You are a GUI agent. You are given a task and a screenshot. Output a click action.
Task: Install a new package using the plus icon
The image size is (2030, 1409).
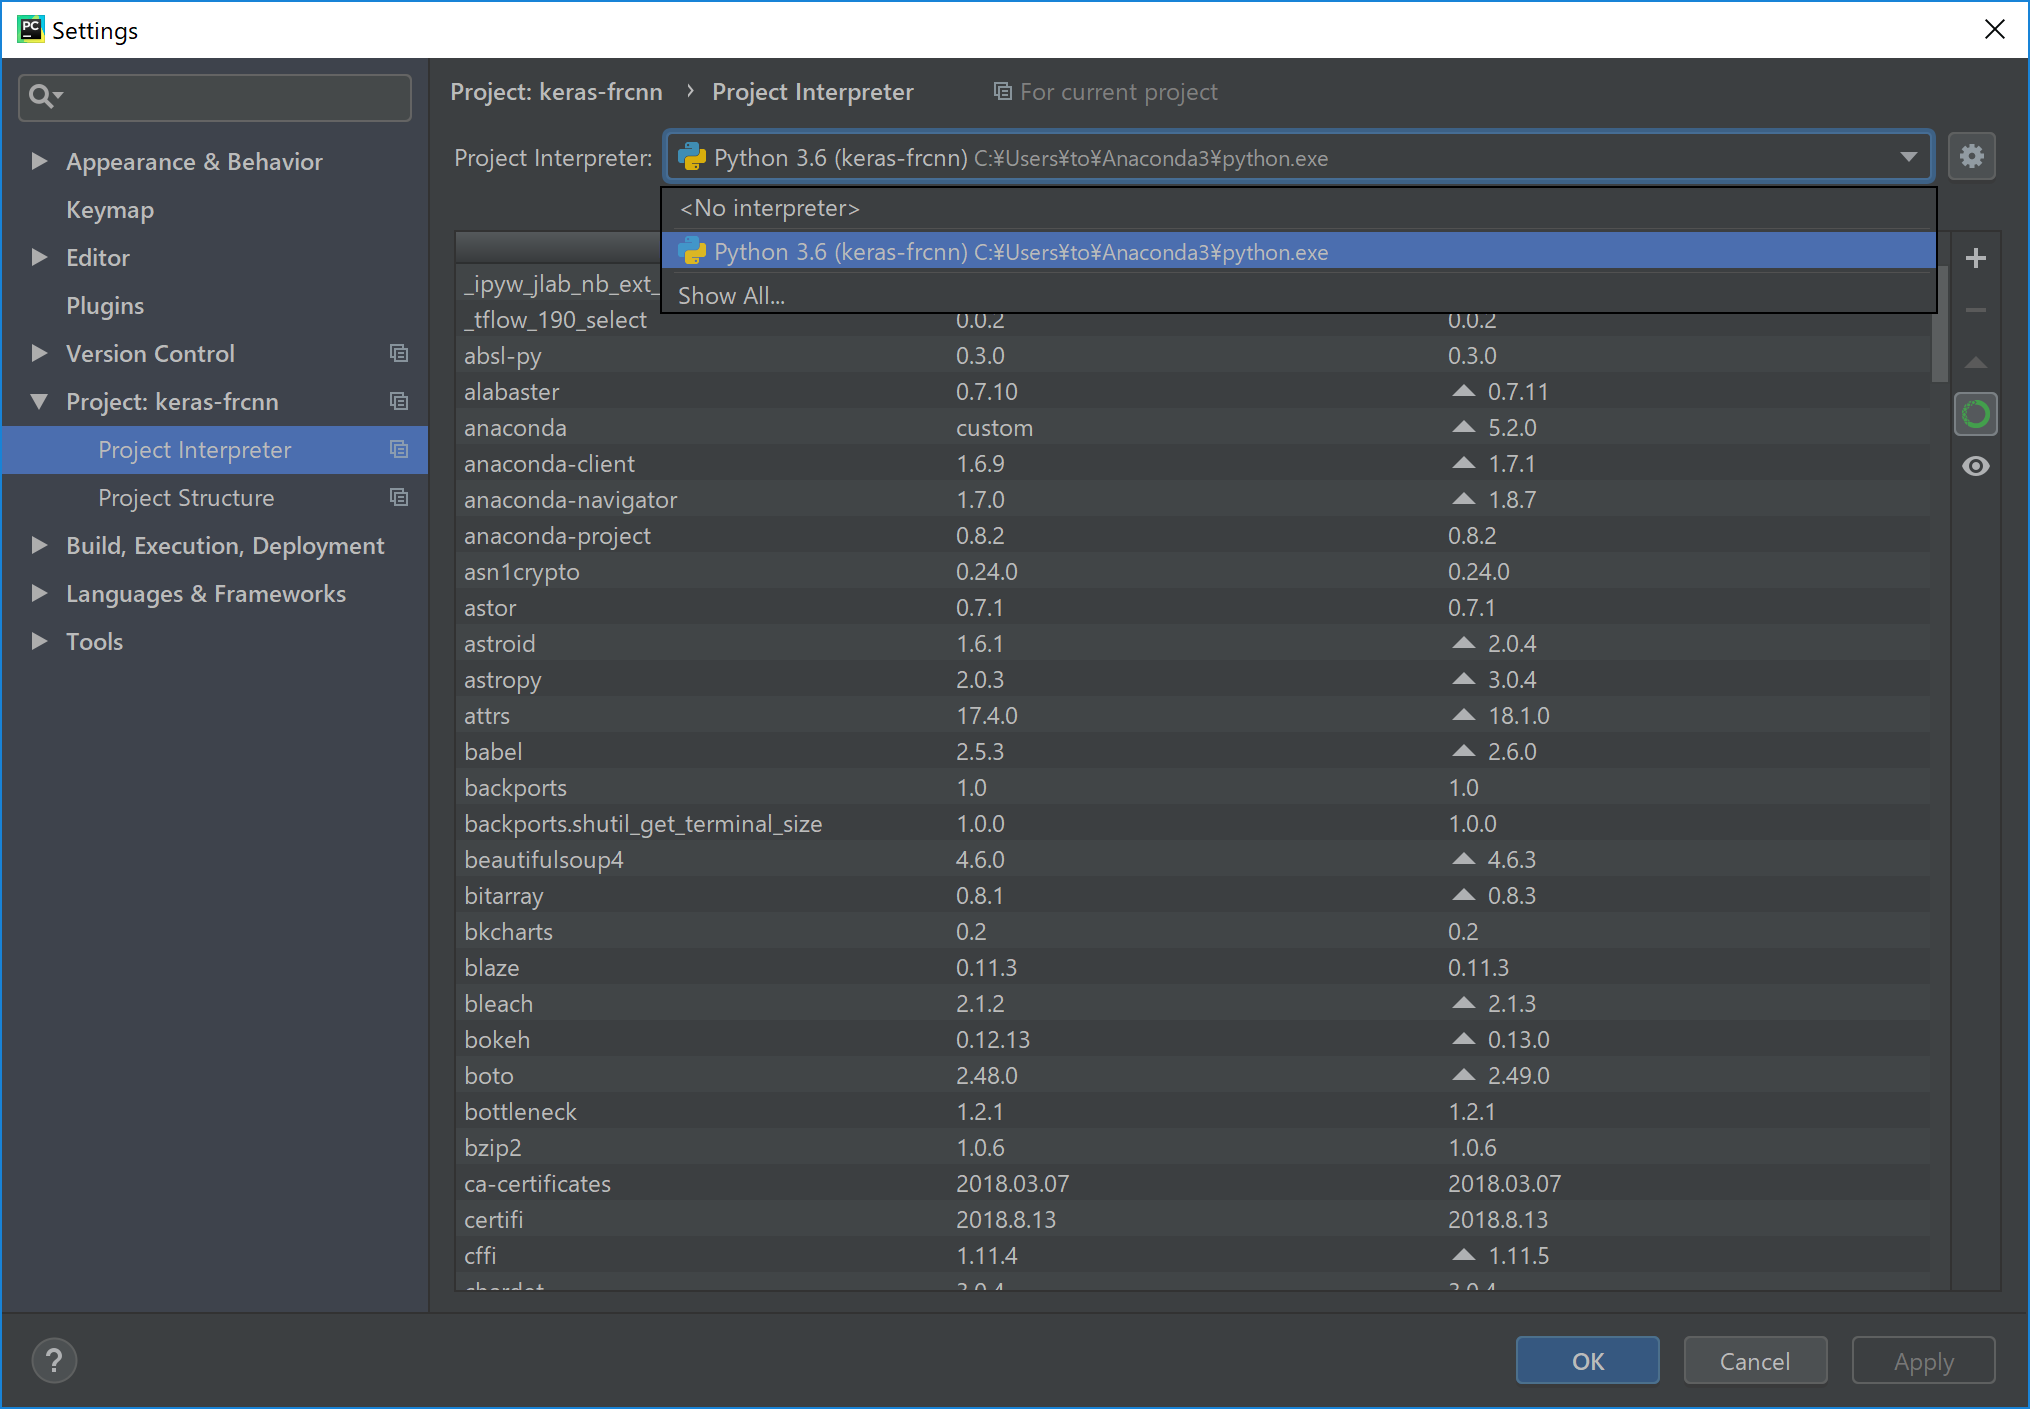tap(1975, 257)
